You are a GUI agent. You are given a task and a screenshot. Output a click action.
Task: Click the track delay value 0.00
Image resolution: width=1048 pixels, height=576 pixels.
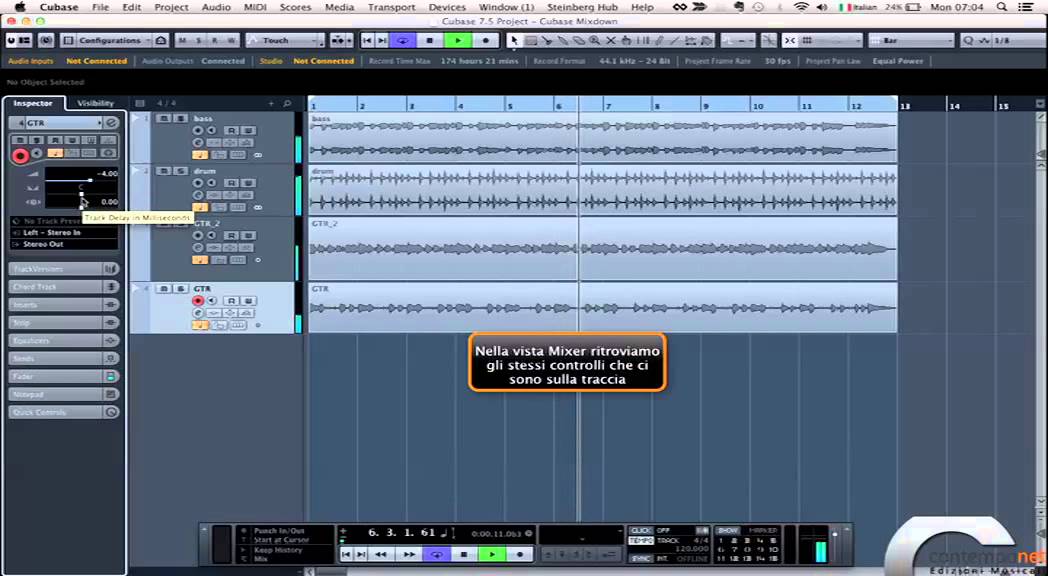click(x=109, y=202)
